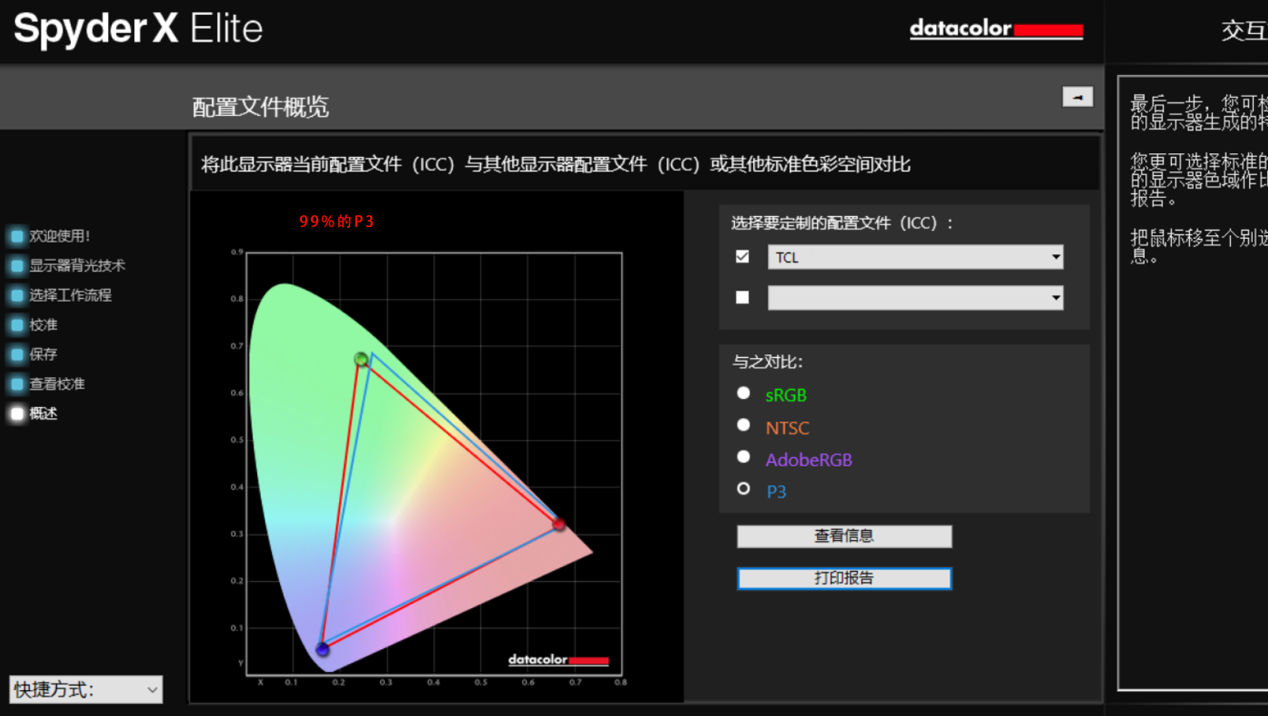The width and height of the screenshot is (1268, 716).
Task: Click the 查看信息 button
Action: (x=844, y=536)
